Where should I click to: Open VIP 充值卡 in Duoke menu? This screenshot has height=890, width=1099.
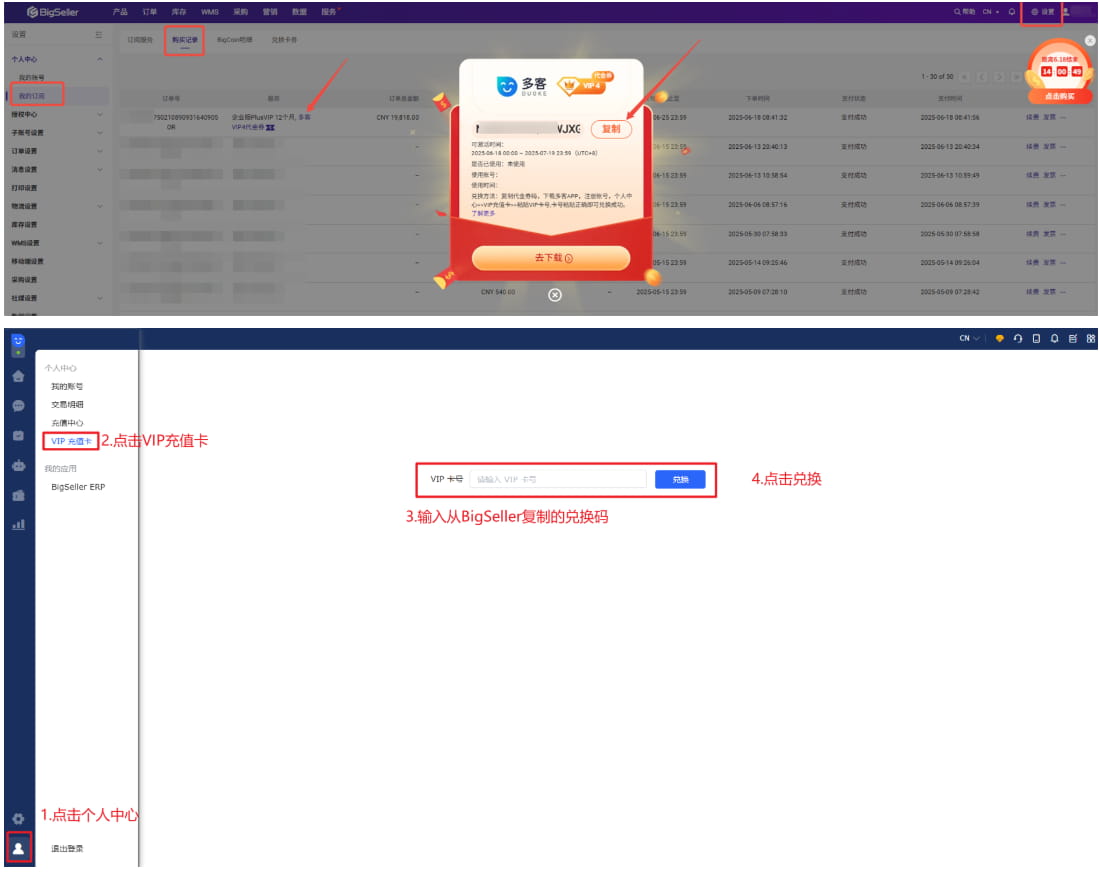point(71,441)
